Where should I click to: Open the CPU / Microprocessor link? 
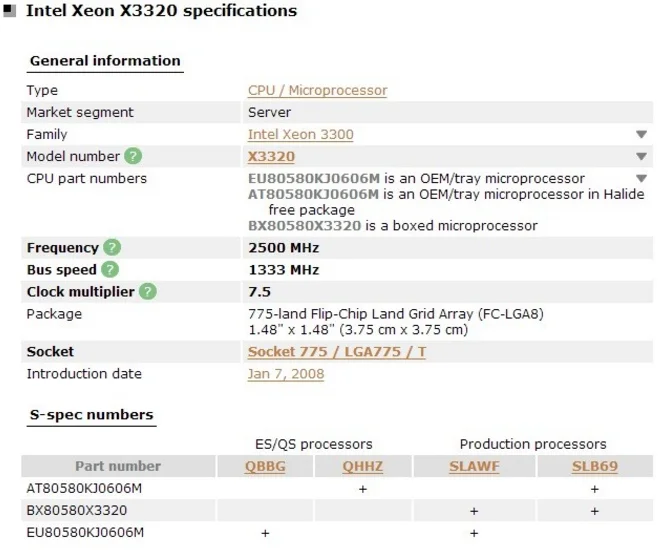(317, 90)
